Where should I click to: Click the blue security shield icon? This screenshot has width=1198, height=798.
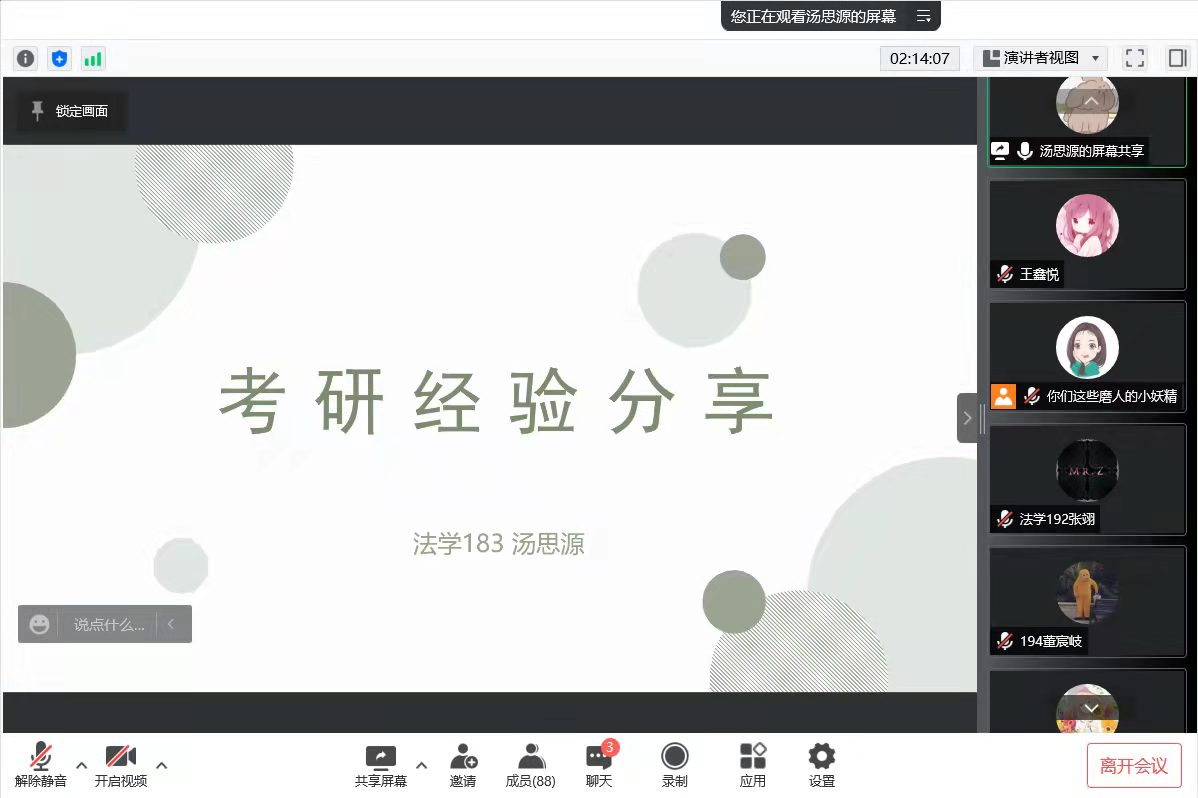(59, 58)
